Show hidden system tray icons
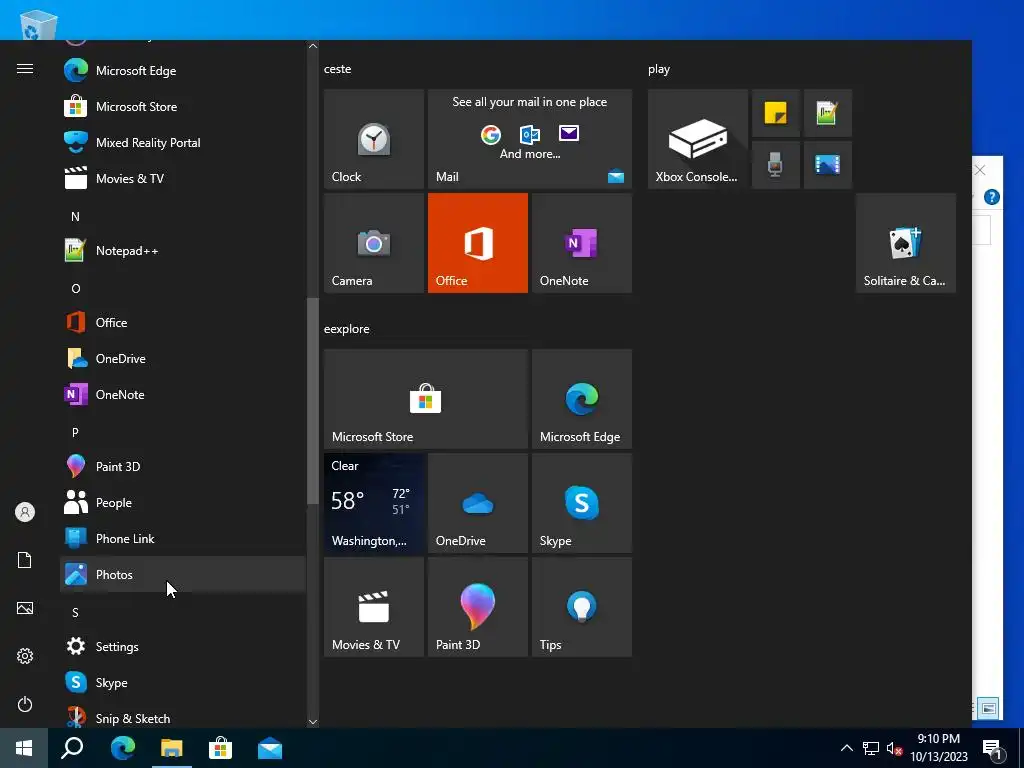Screen dimensions: 1024x768 click(x=846, y=748)
